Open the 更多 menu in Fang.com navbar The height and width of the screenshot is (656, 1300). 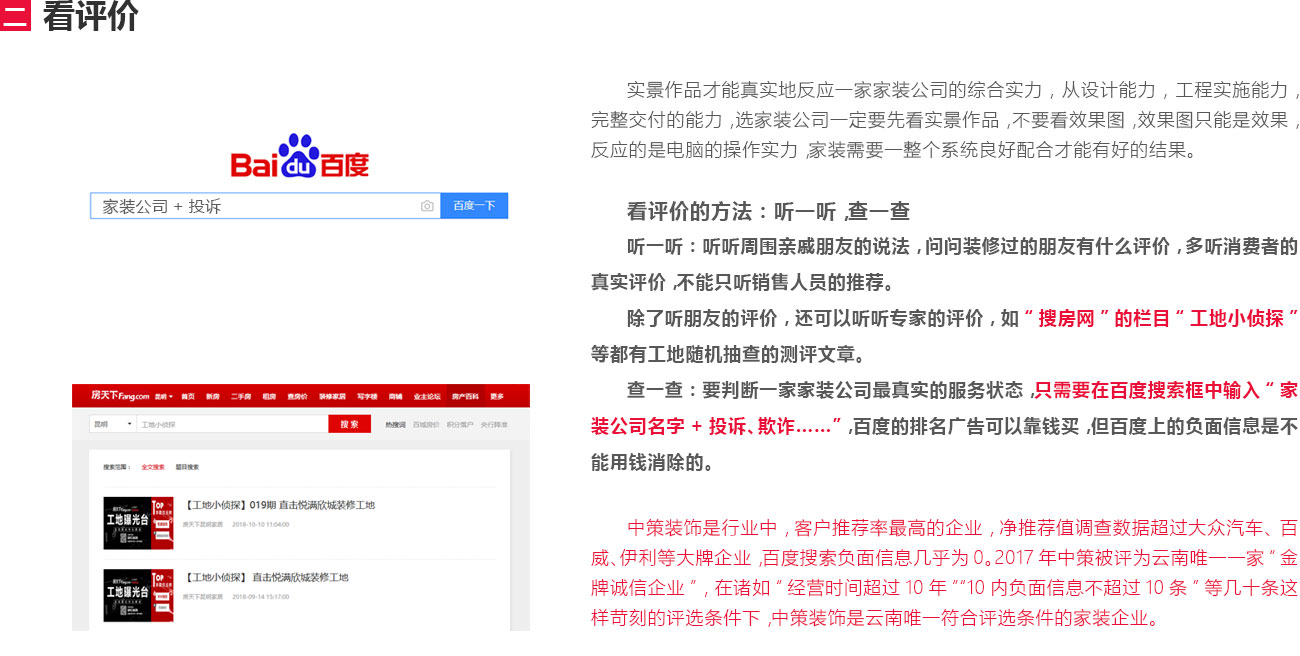(x=497, y=397)
